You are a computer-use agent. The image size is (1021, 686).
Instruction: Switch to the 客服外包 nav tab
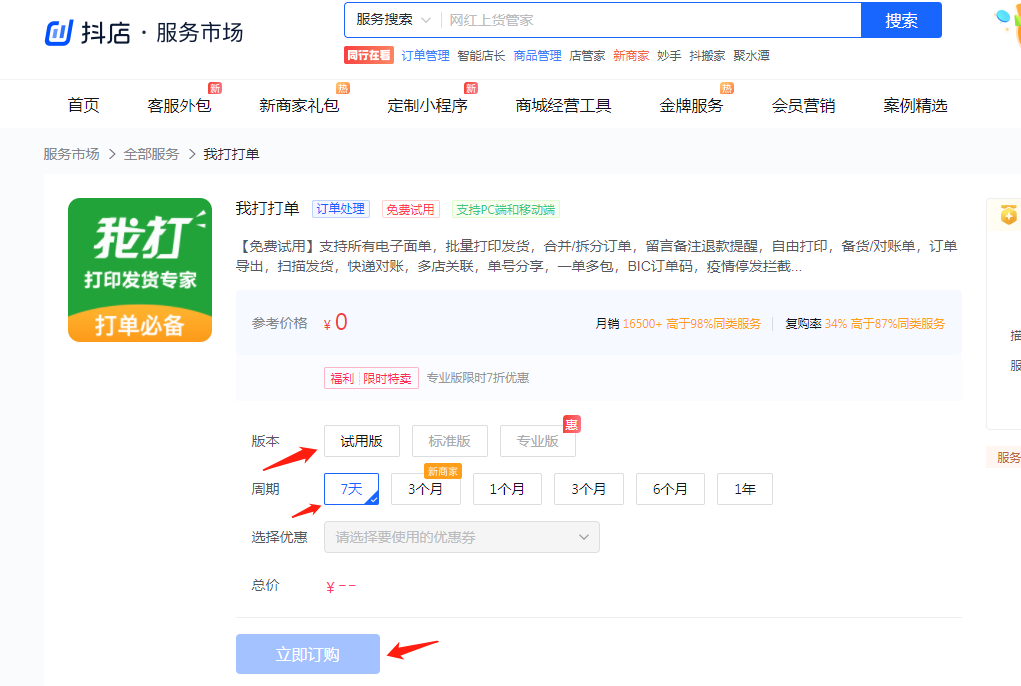(x=179, y=105)
